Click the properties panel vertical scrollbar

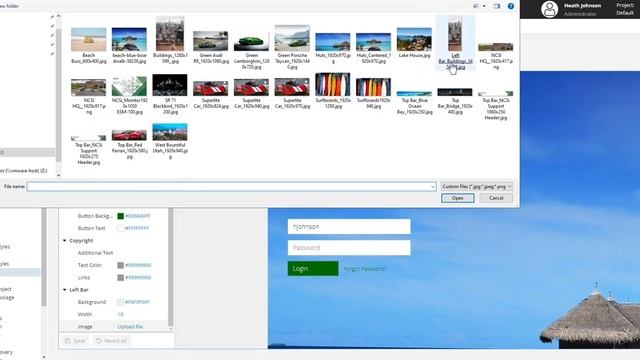[x=171, y=267]
